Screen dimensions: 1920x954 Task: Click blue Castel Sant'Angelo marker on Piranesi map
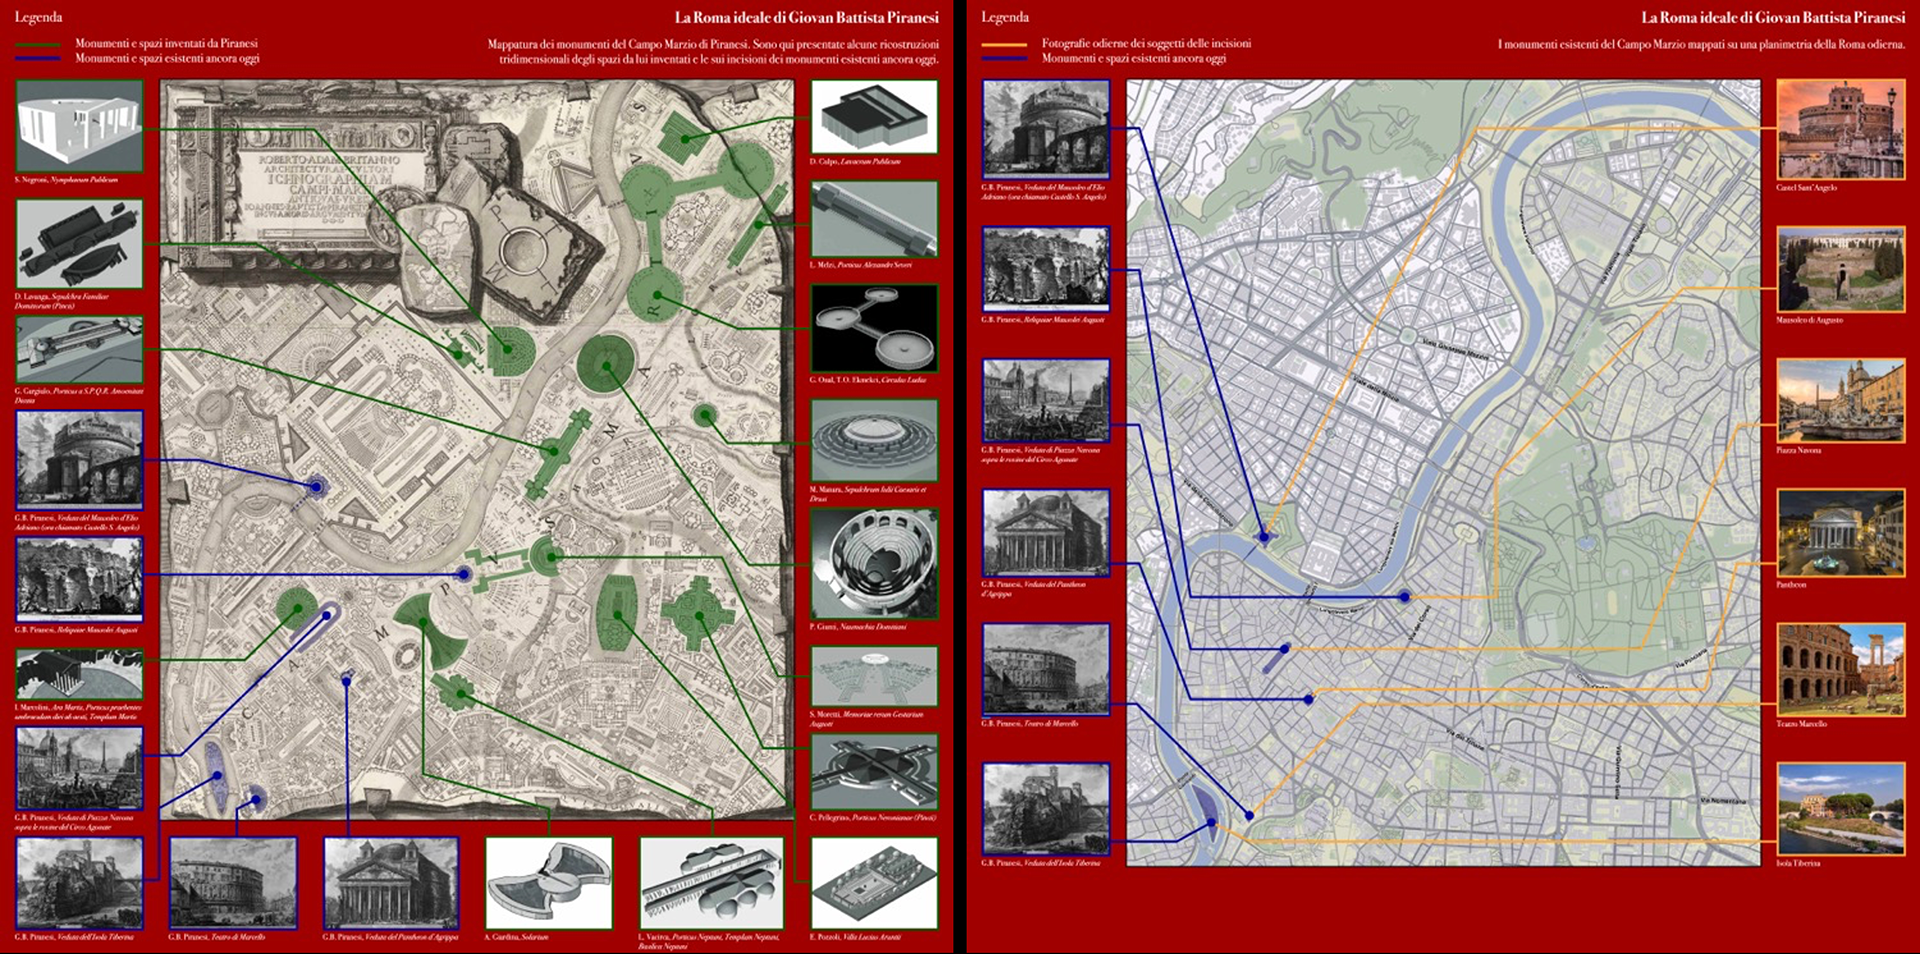click(x=316, y=487)
